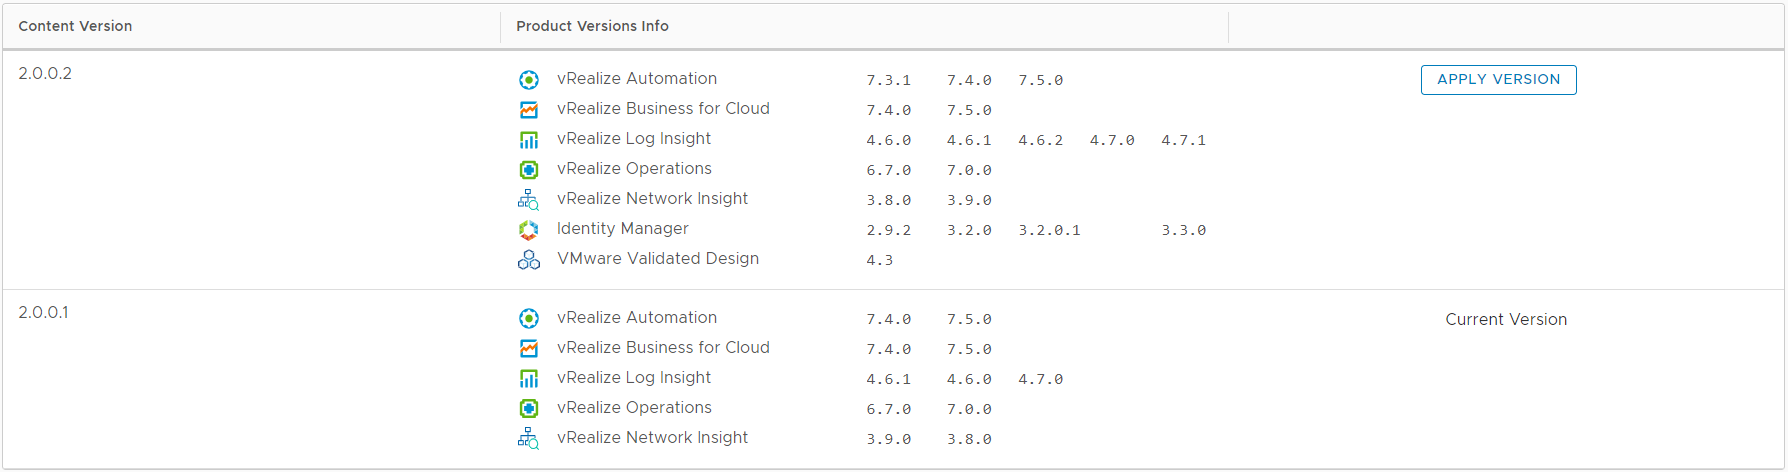The image size is (1788, 472).
Task: Click vRealize Network Insight icon in 2.0.0.1
Action: [x=529, y=439]
